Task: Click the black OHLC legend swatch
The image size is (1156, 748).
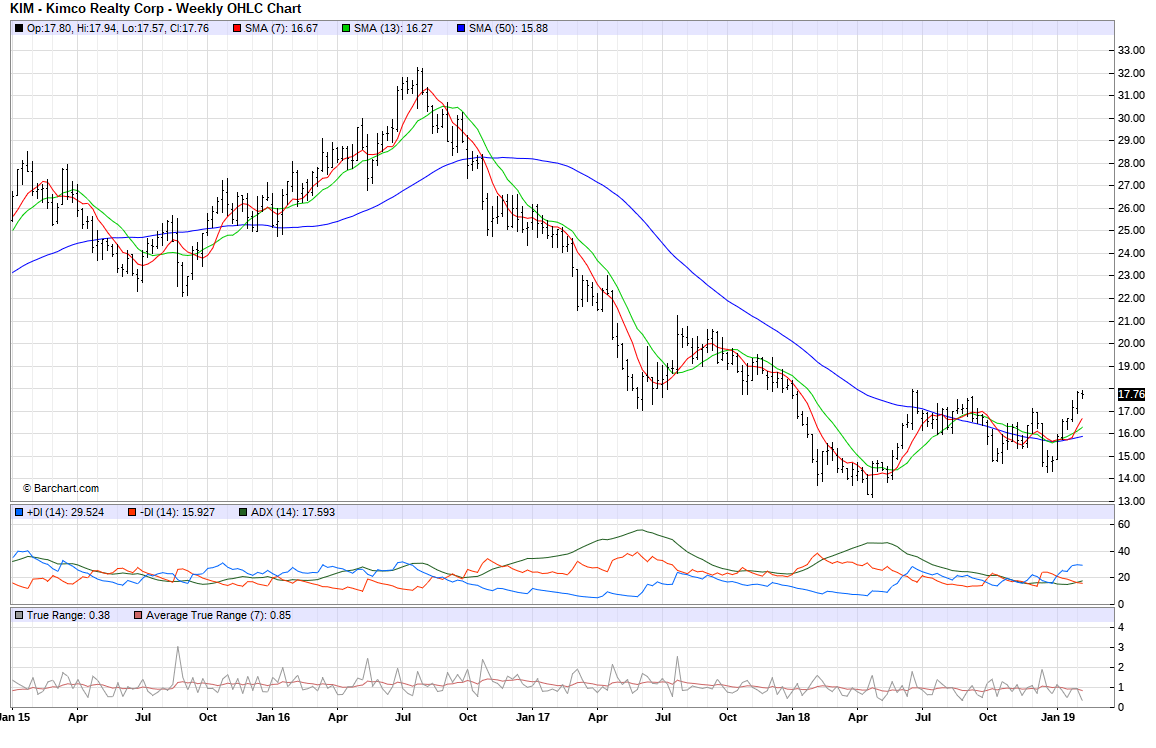Action: click(19, 29)
